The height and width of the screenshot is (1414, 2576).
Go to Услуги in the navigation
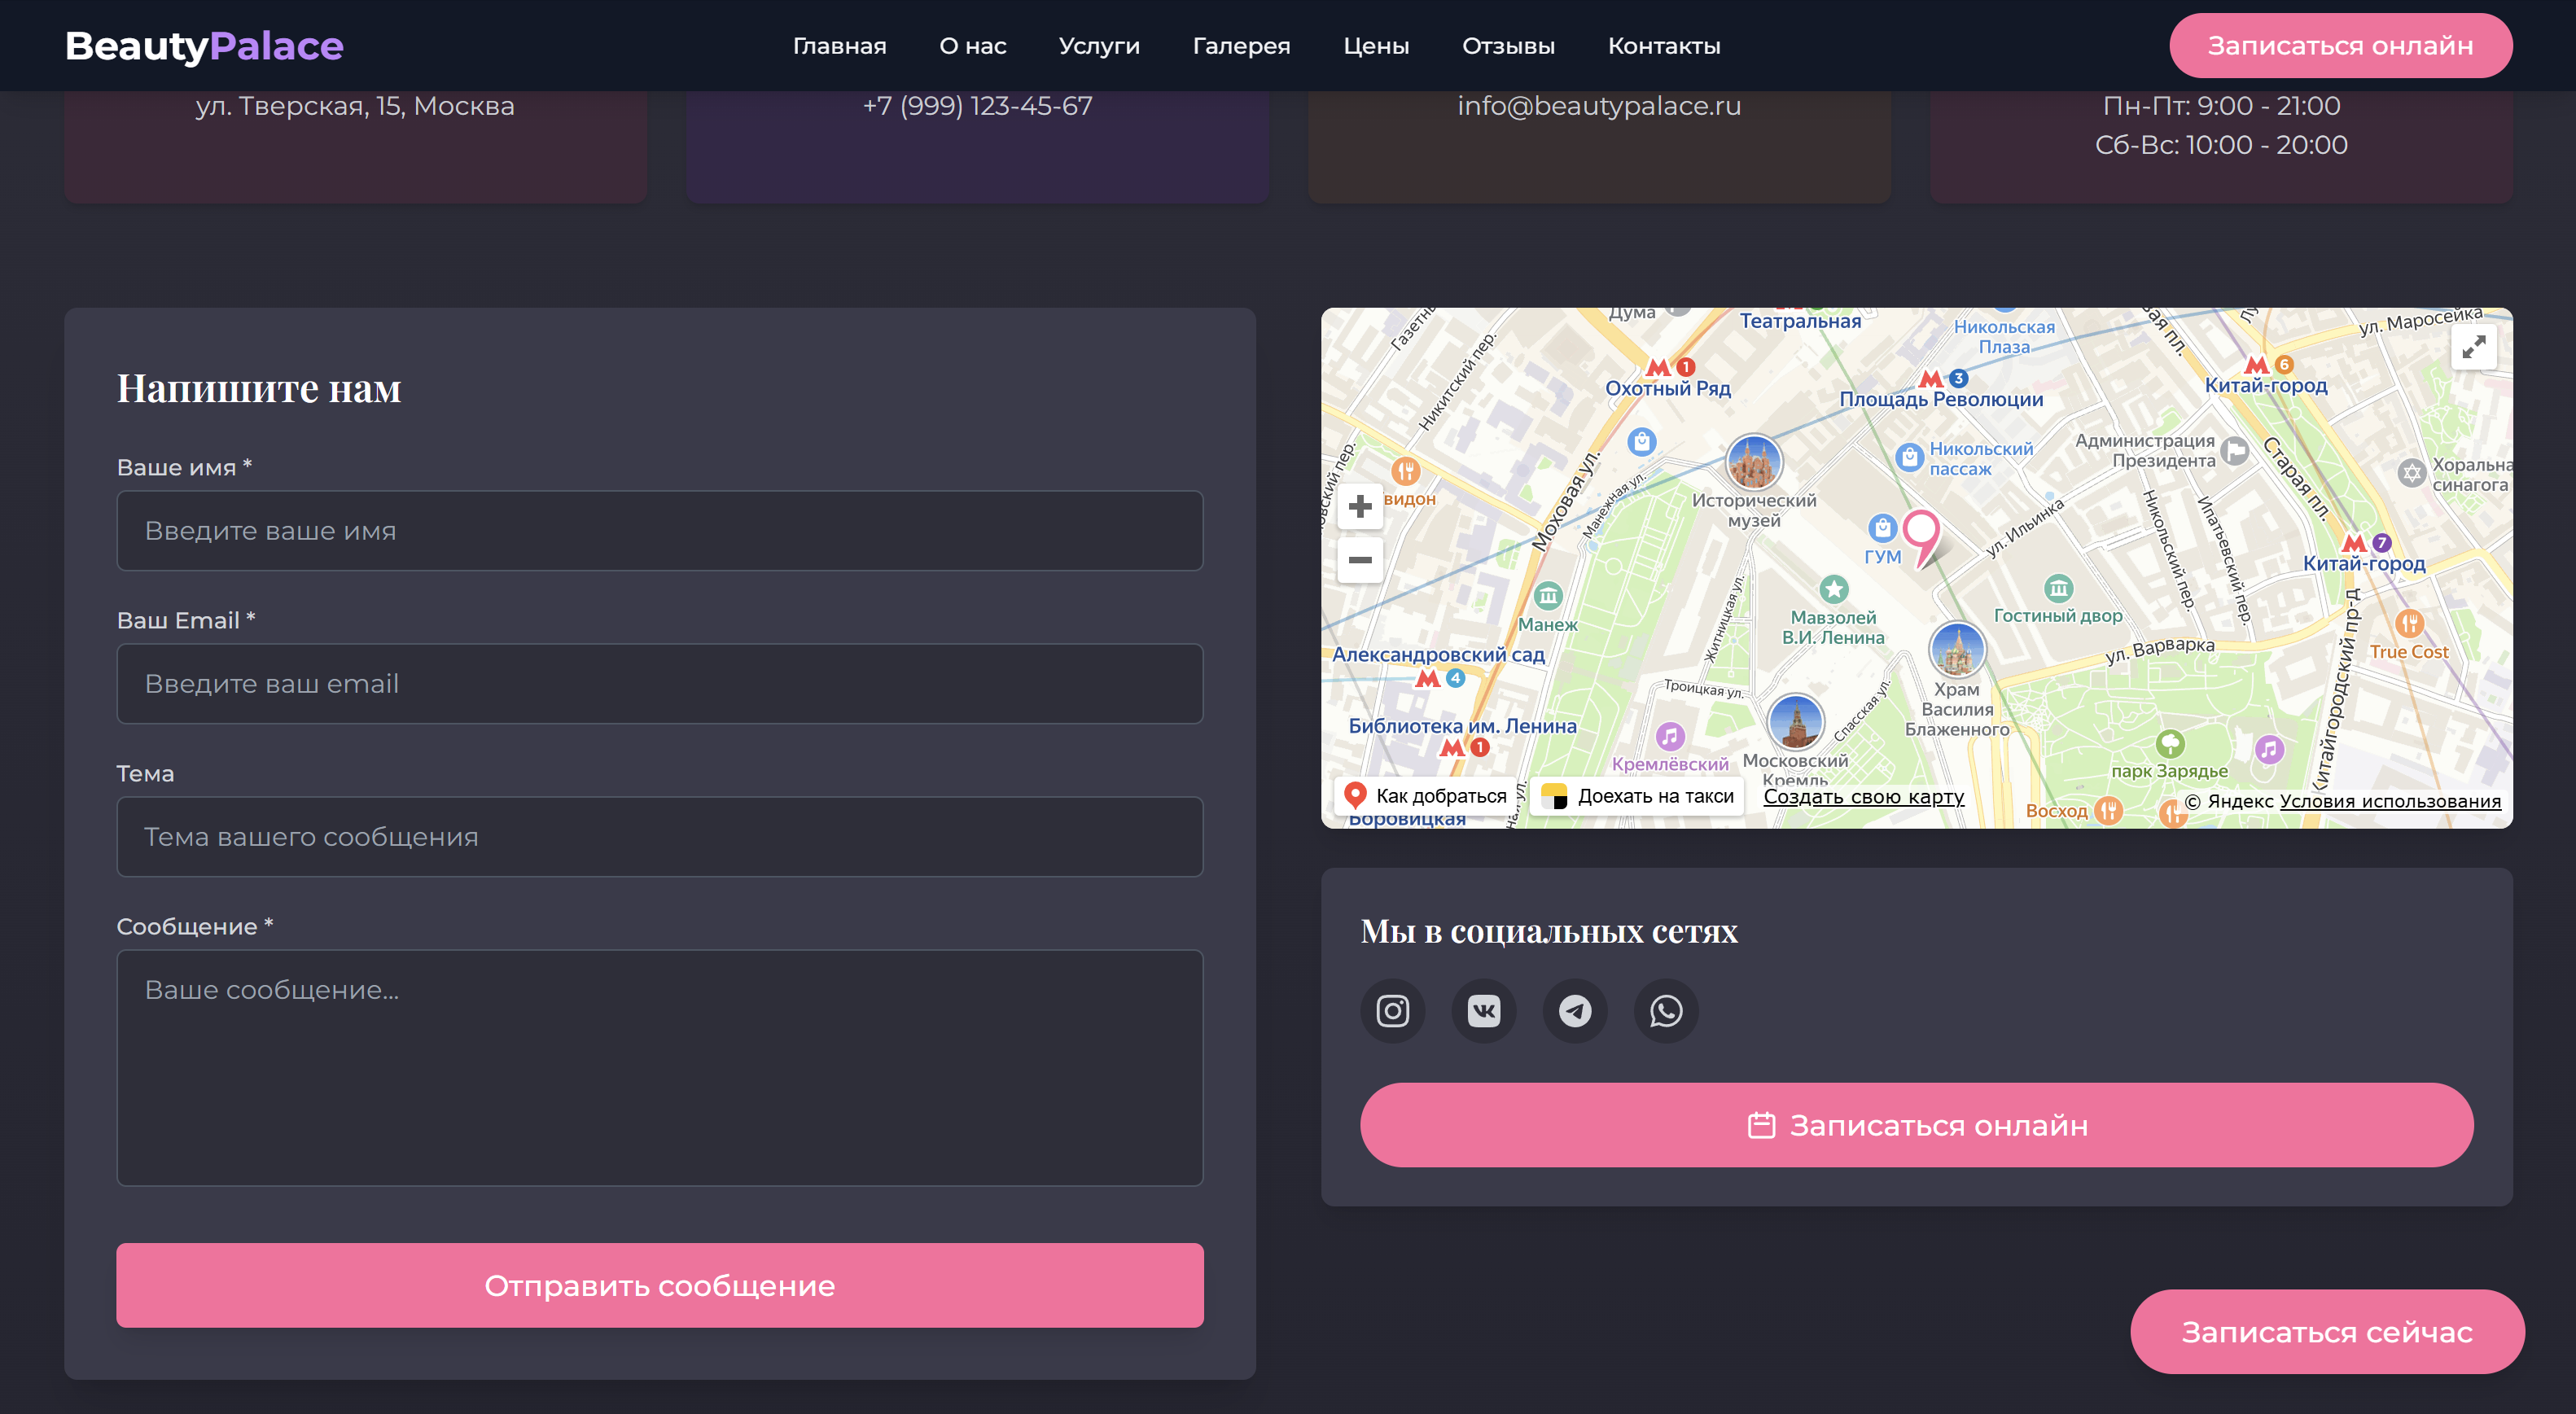[x=1099, y=46]
